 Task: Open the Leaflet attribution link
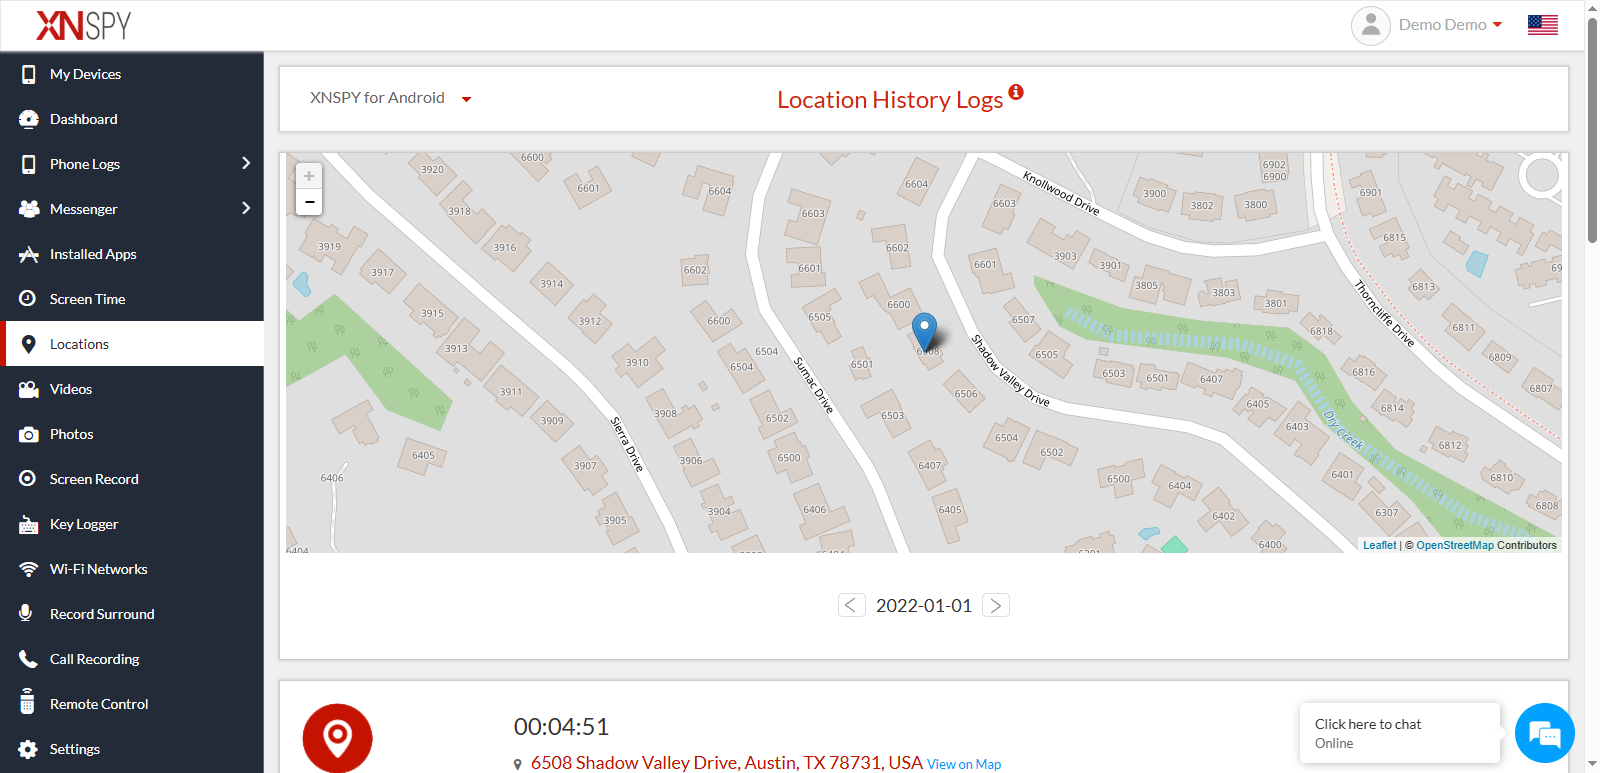[1379, 545]
